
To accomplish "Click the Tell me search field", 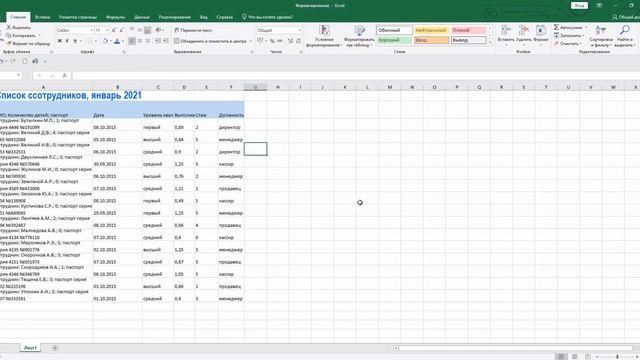I will tap(267, 17).
